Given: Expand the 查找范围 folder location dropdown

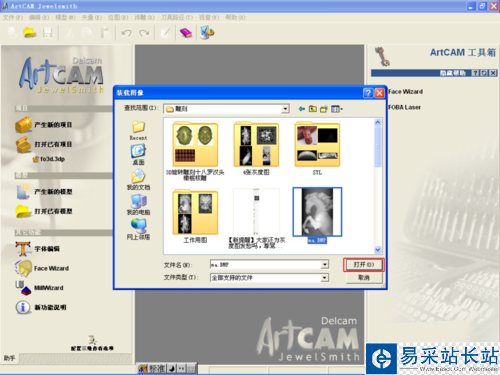Looking at the screenshot, I should 285,109.
